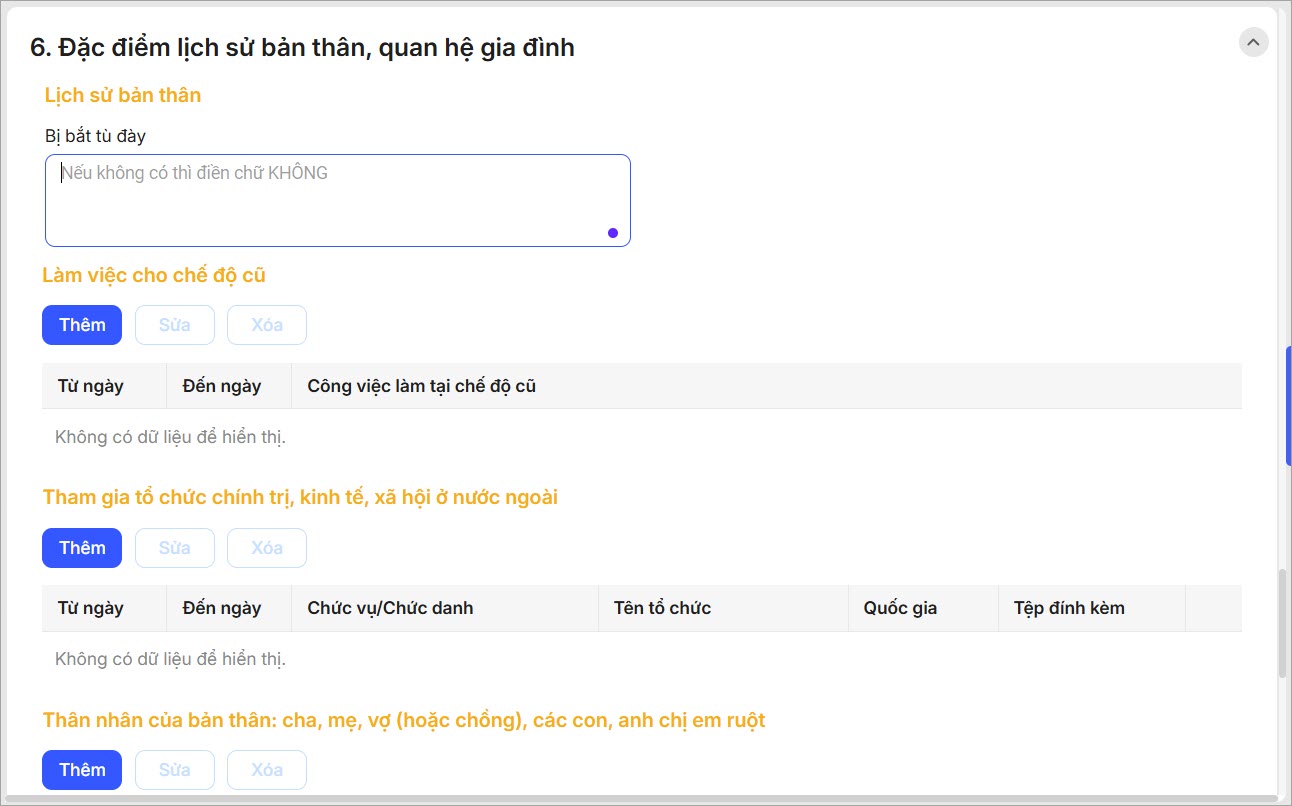Select the 'Chức vụ/Chức danh' column header
1292x806 pixels.
click(390, 608)
